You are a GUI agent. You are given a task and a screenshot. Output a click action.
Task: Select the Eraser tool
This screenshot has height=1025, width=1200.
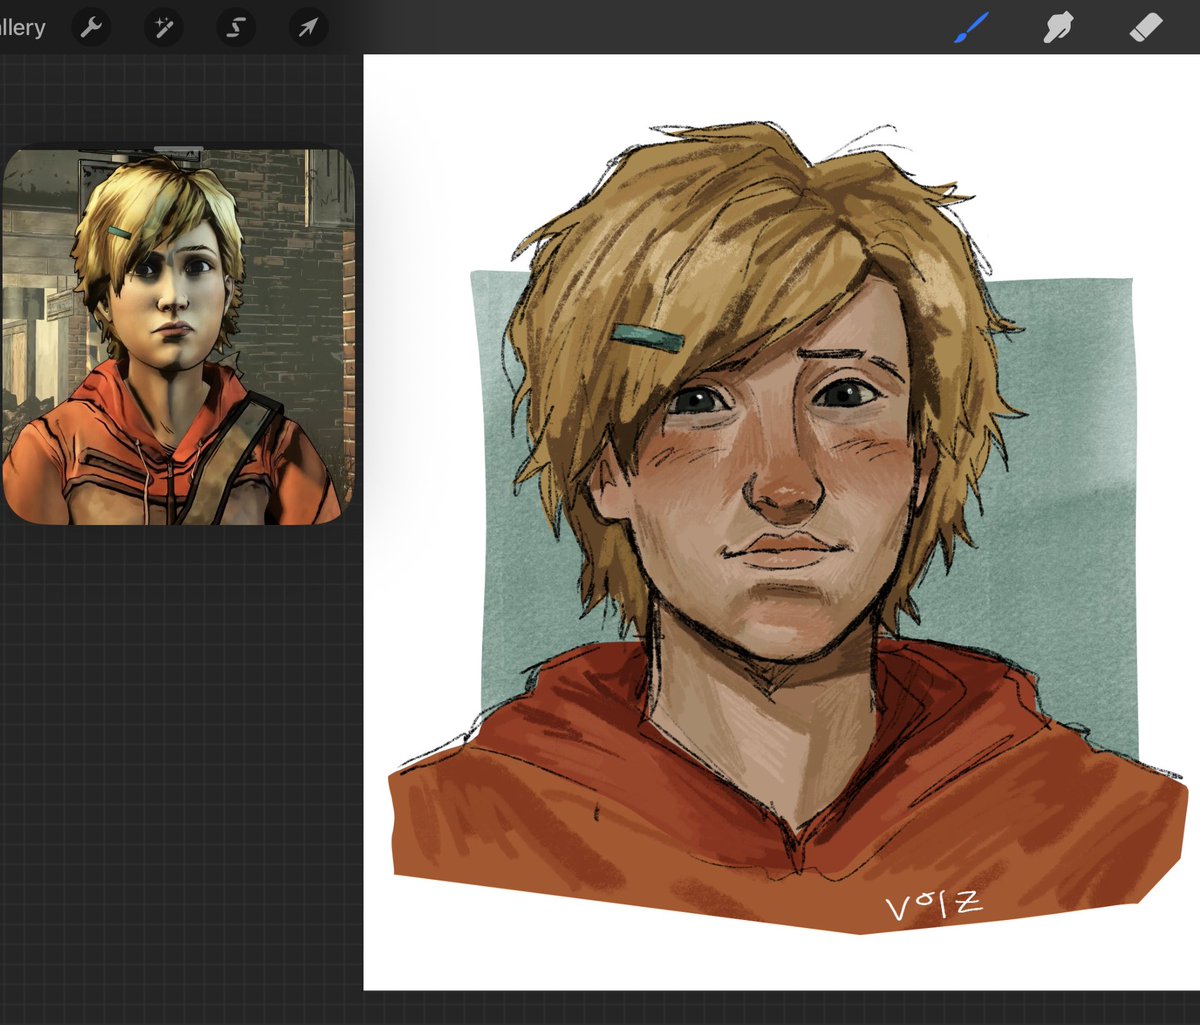[x=1146, y=27]
